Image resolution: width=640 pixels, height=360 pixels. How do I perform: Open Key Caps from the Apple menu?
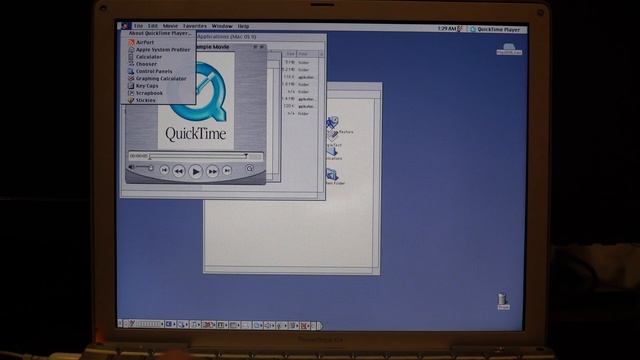[x=158, y=86]
